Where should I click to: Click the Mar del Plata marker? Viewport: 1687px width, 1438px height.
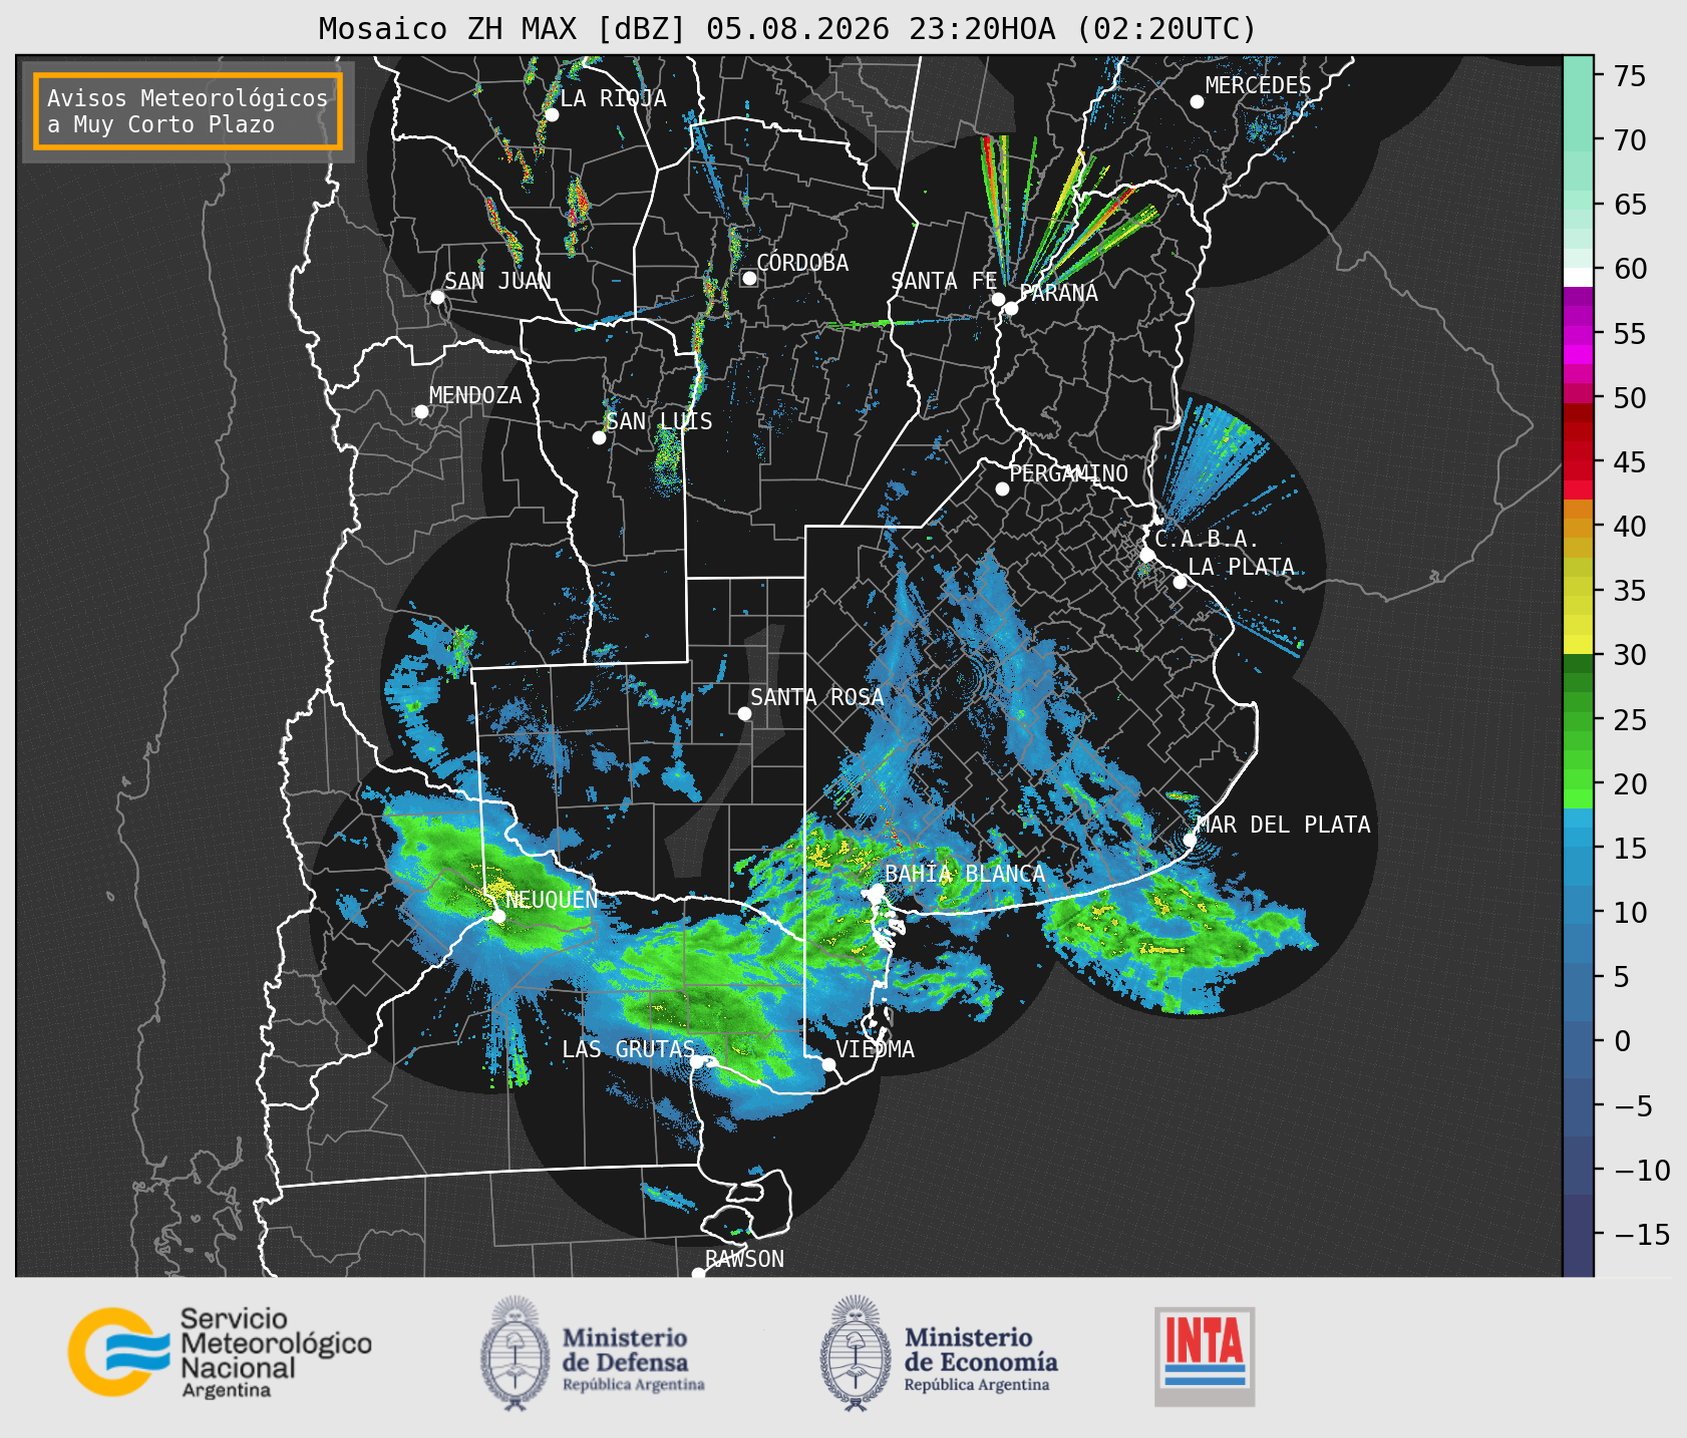click(x=1190, y=839)
